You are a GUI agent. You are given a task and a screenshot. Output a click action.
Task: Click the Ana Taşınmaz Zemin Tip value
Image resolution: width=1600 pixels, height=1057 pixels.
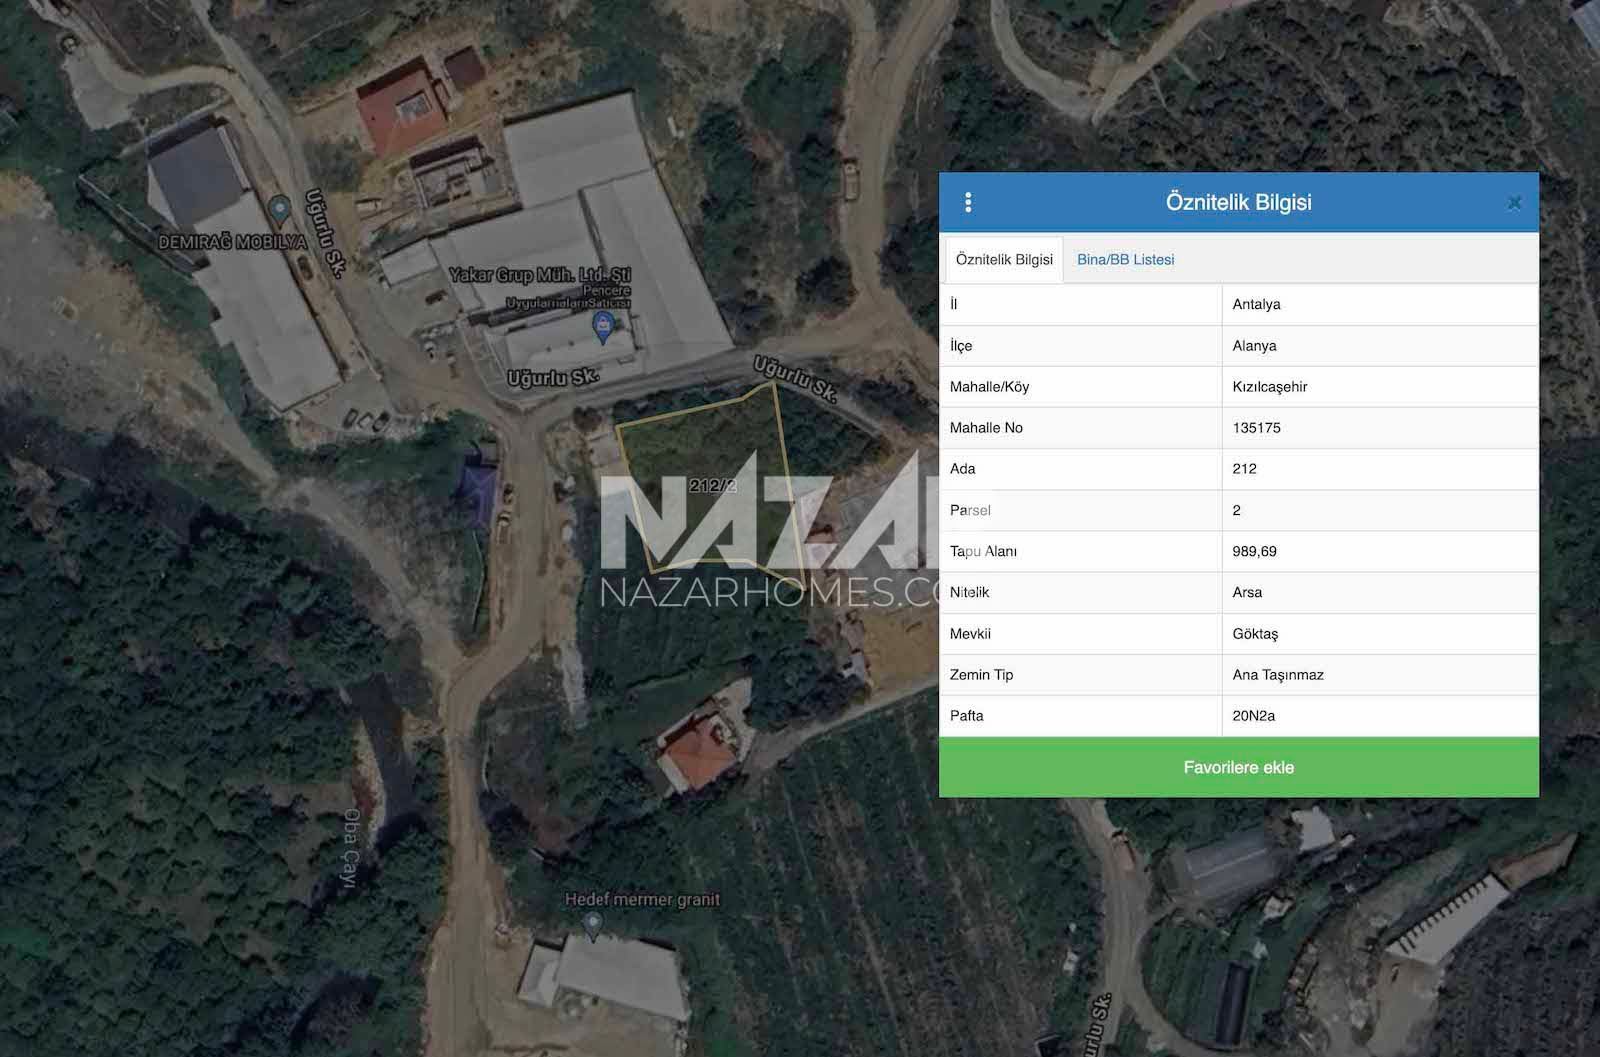point(1278,675)
